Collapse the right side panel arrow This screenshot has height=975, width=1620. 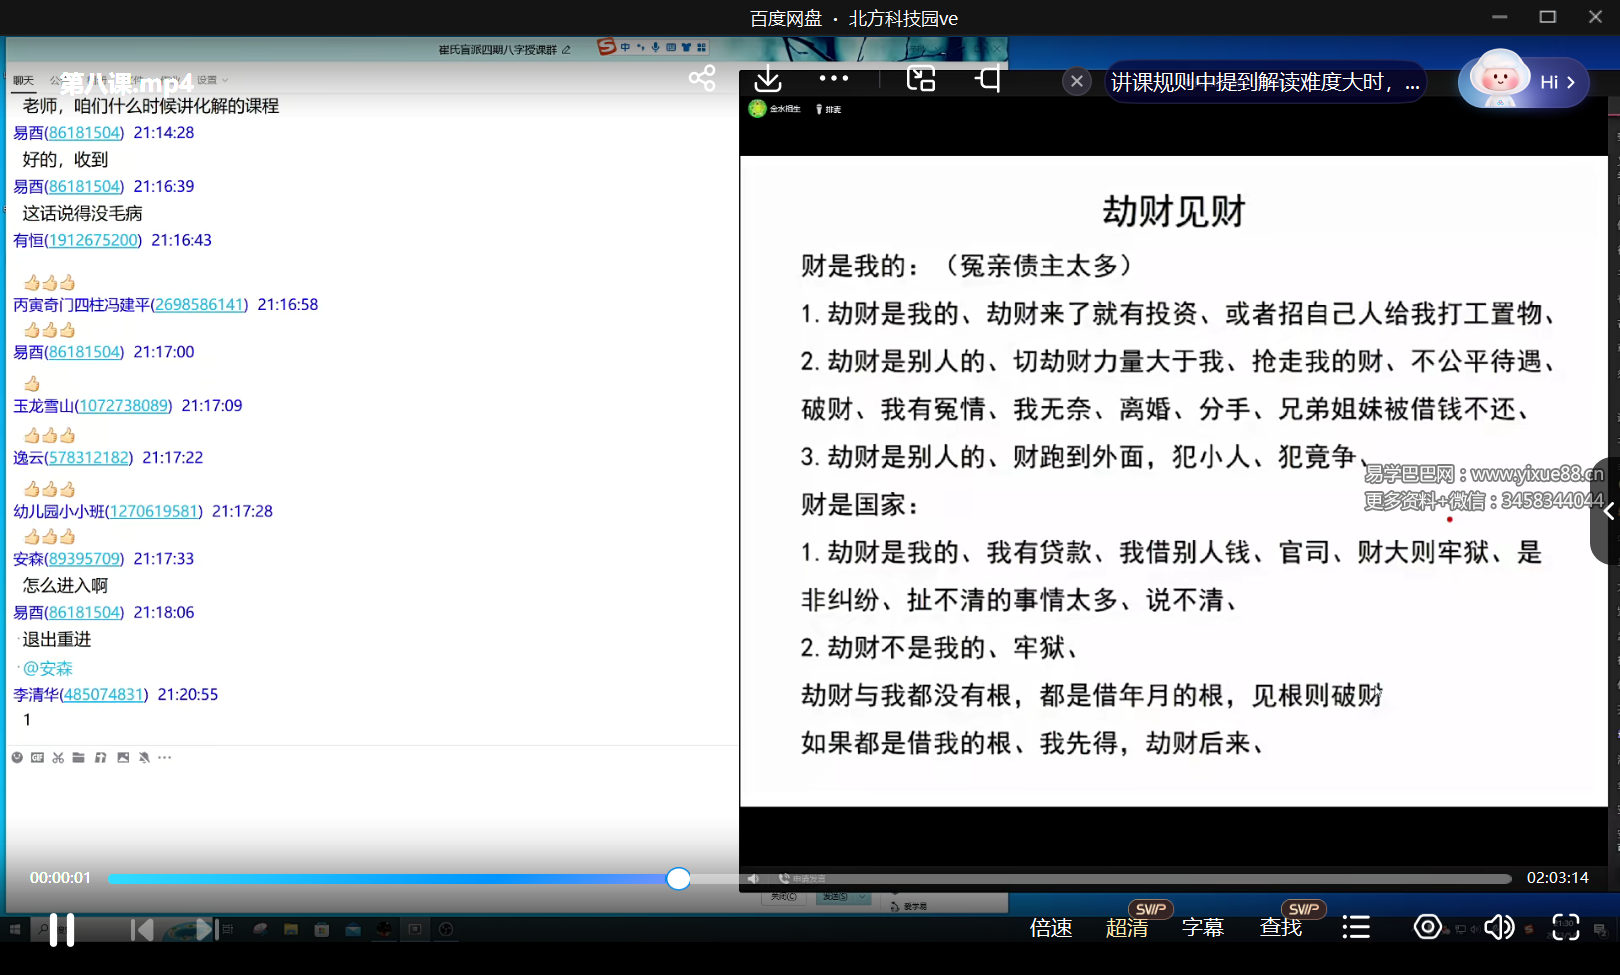point(1608,511)
